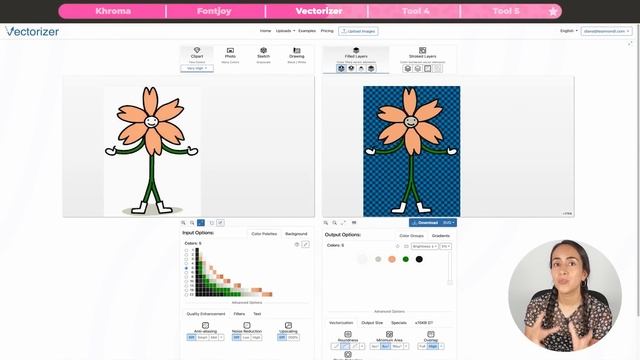This screenshot has height=360, width=640.
Task: Zoom out on the output image
Action: coord(334,223)
